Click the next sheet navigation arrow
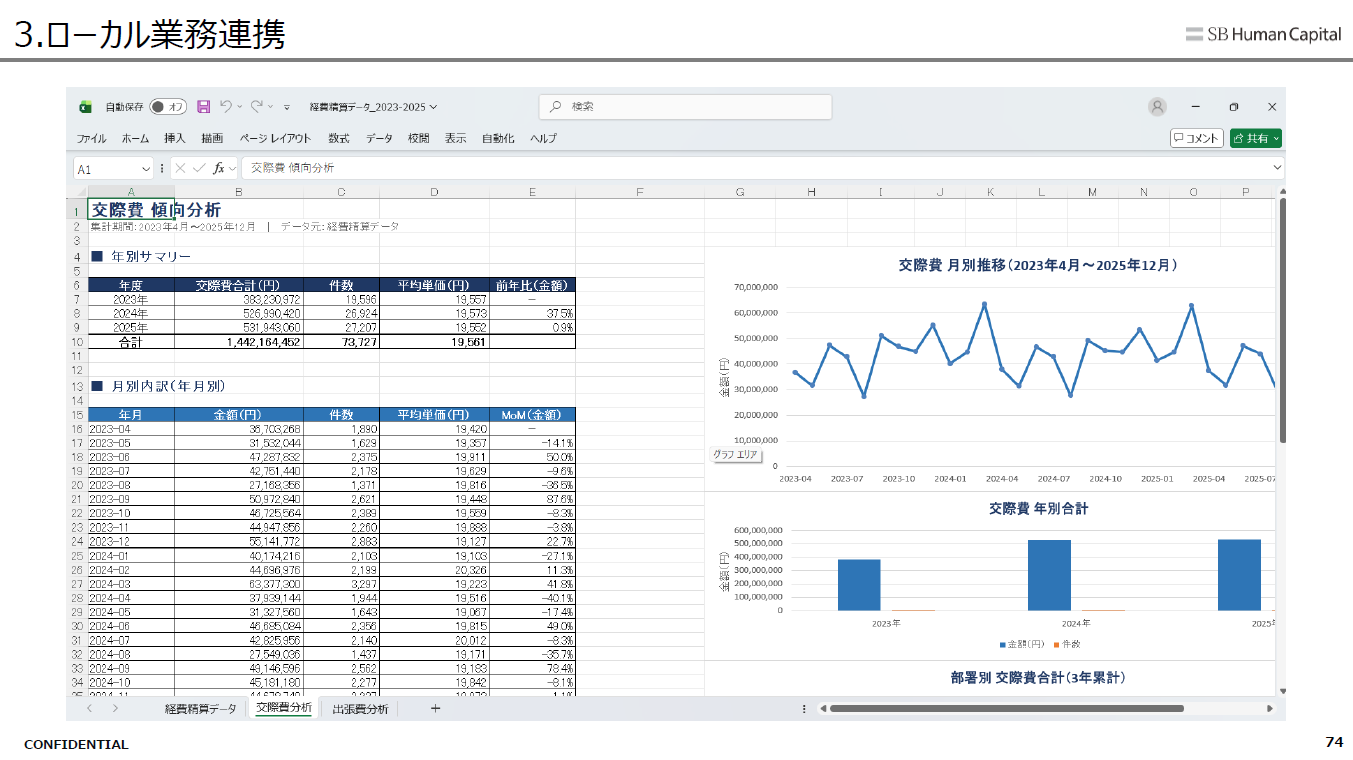 click(x=115, y=708)
